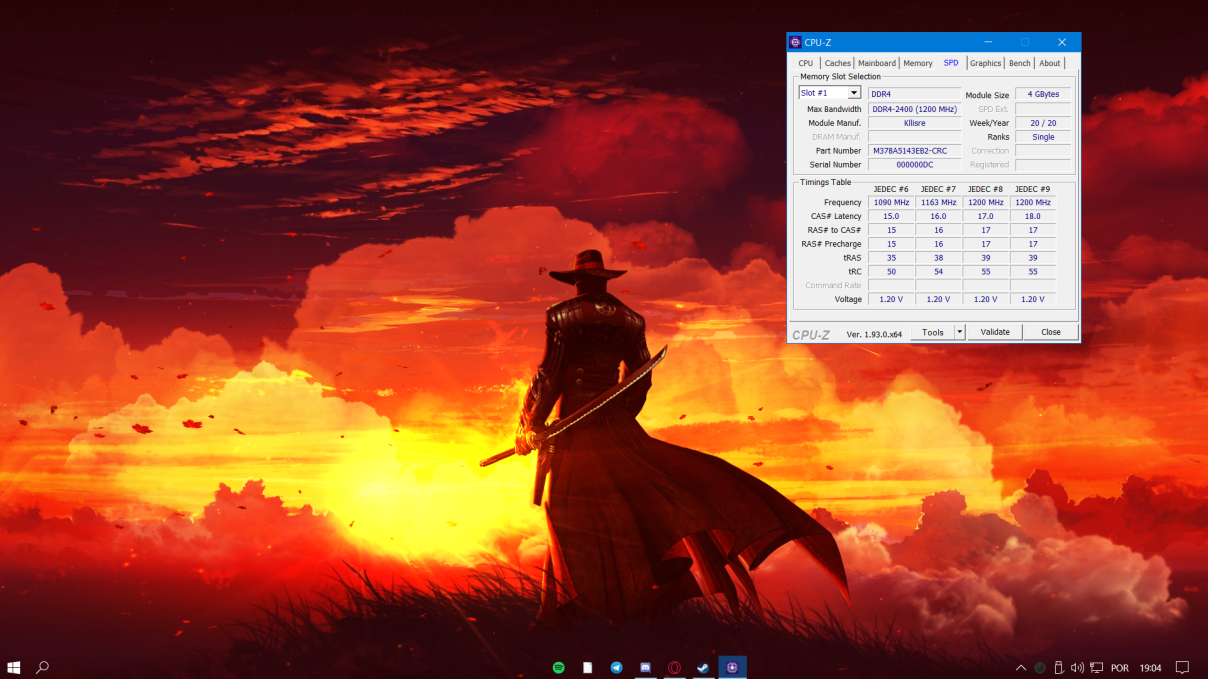The height and width of the screenshot is (679, 1208).
Task: Click the tRAS value 38
Action: point(938,258)
